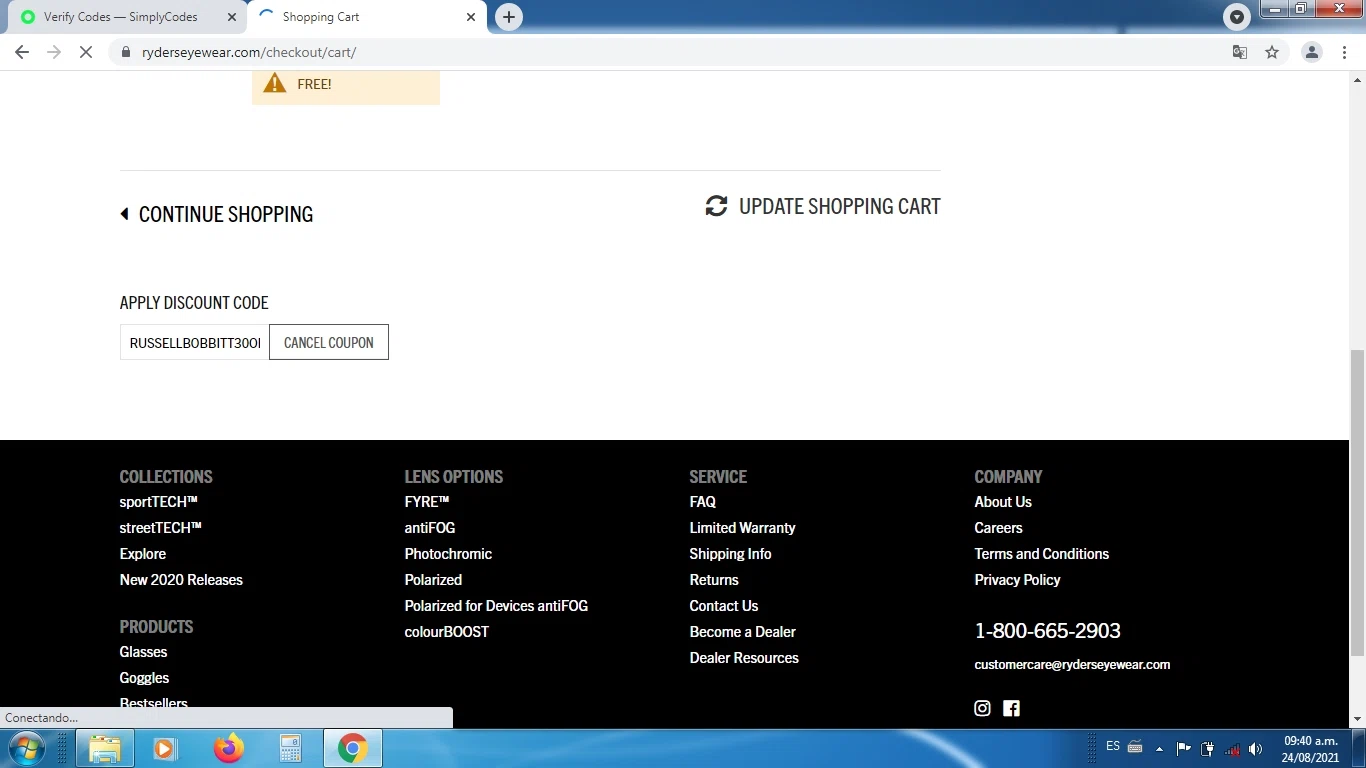Image resolution: width=1366 pixels, height=768 pixels.
Task: Click the ES language indicator
Action: click(1113, 746)
